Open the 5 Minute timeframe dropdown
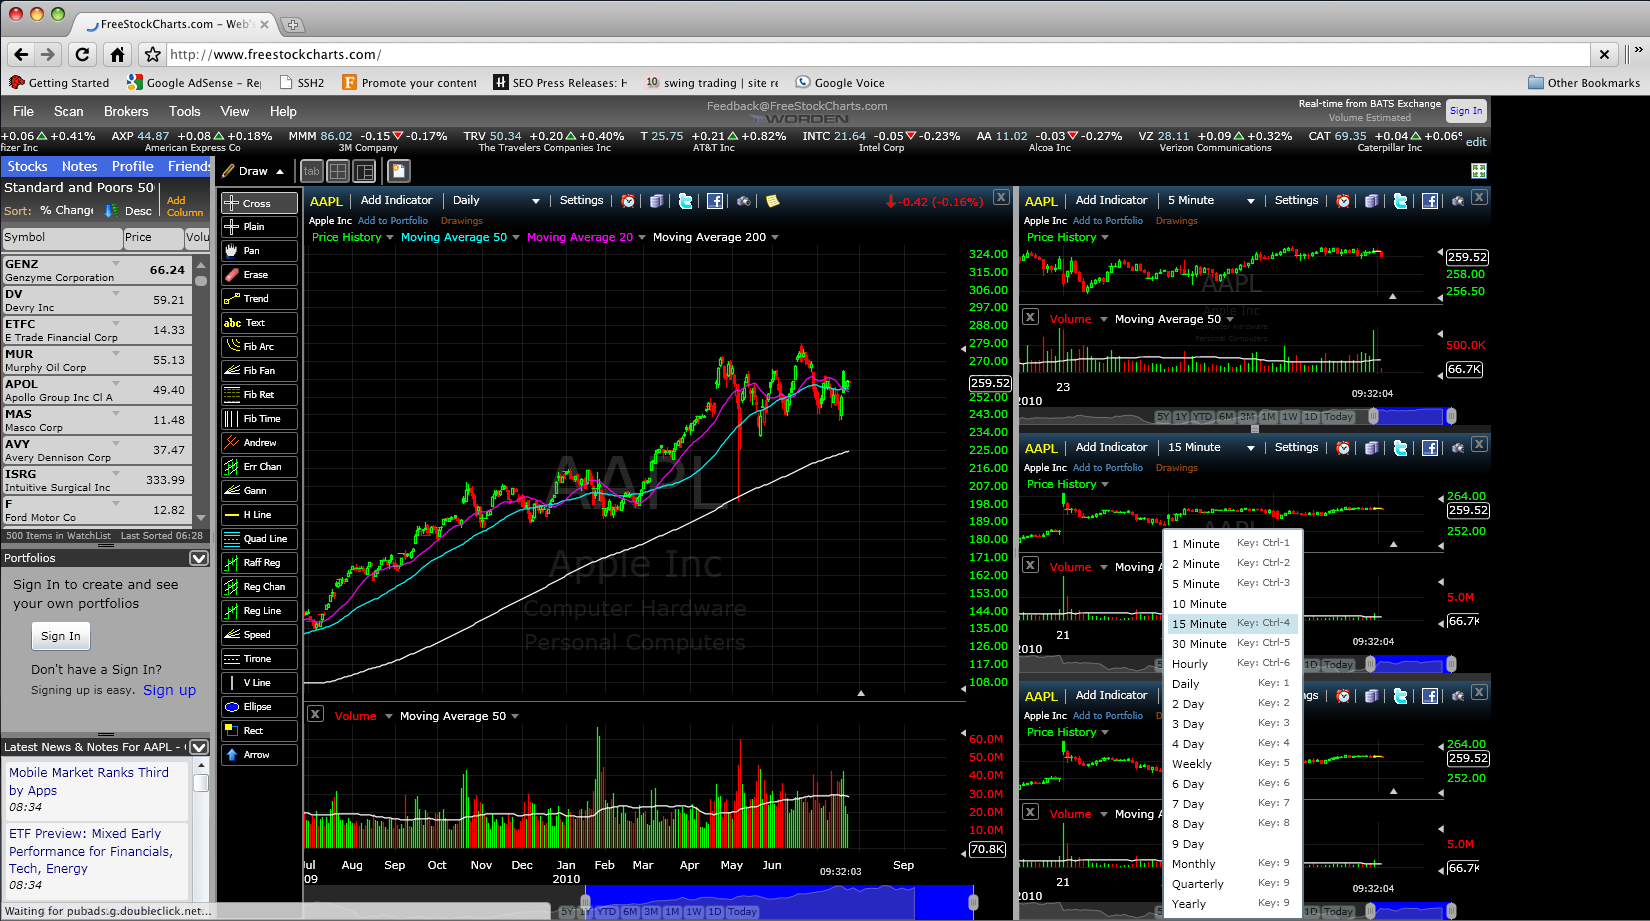1650x921 pixels. pos(1210,201)
